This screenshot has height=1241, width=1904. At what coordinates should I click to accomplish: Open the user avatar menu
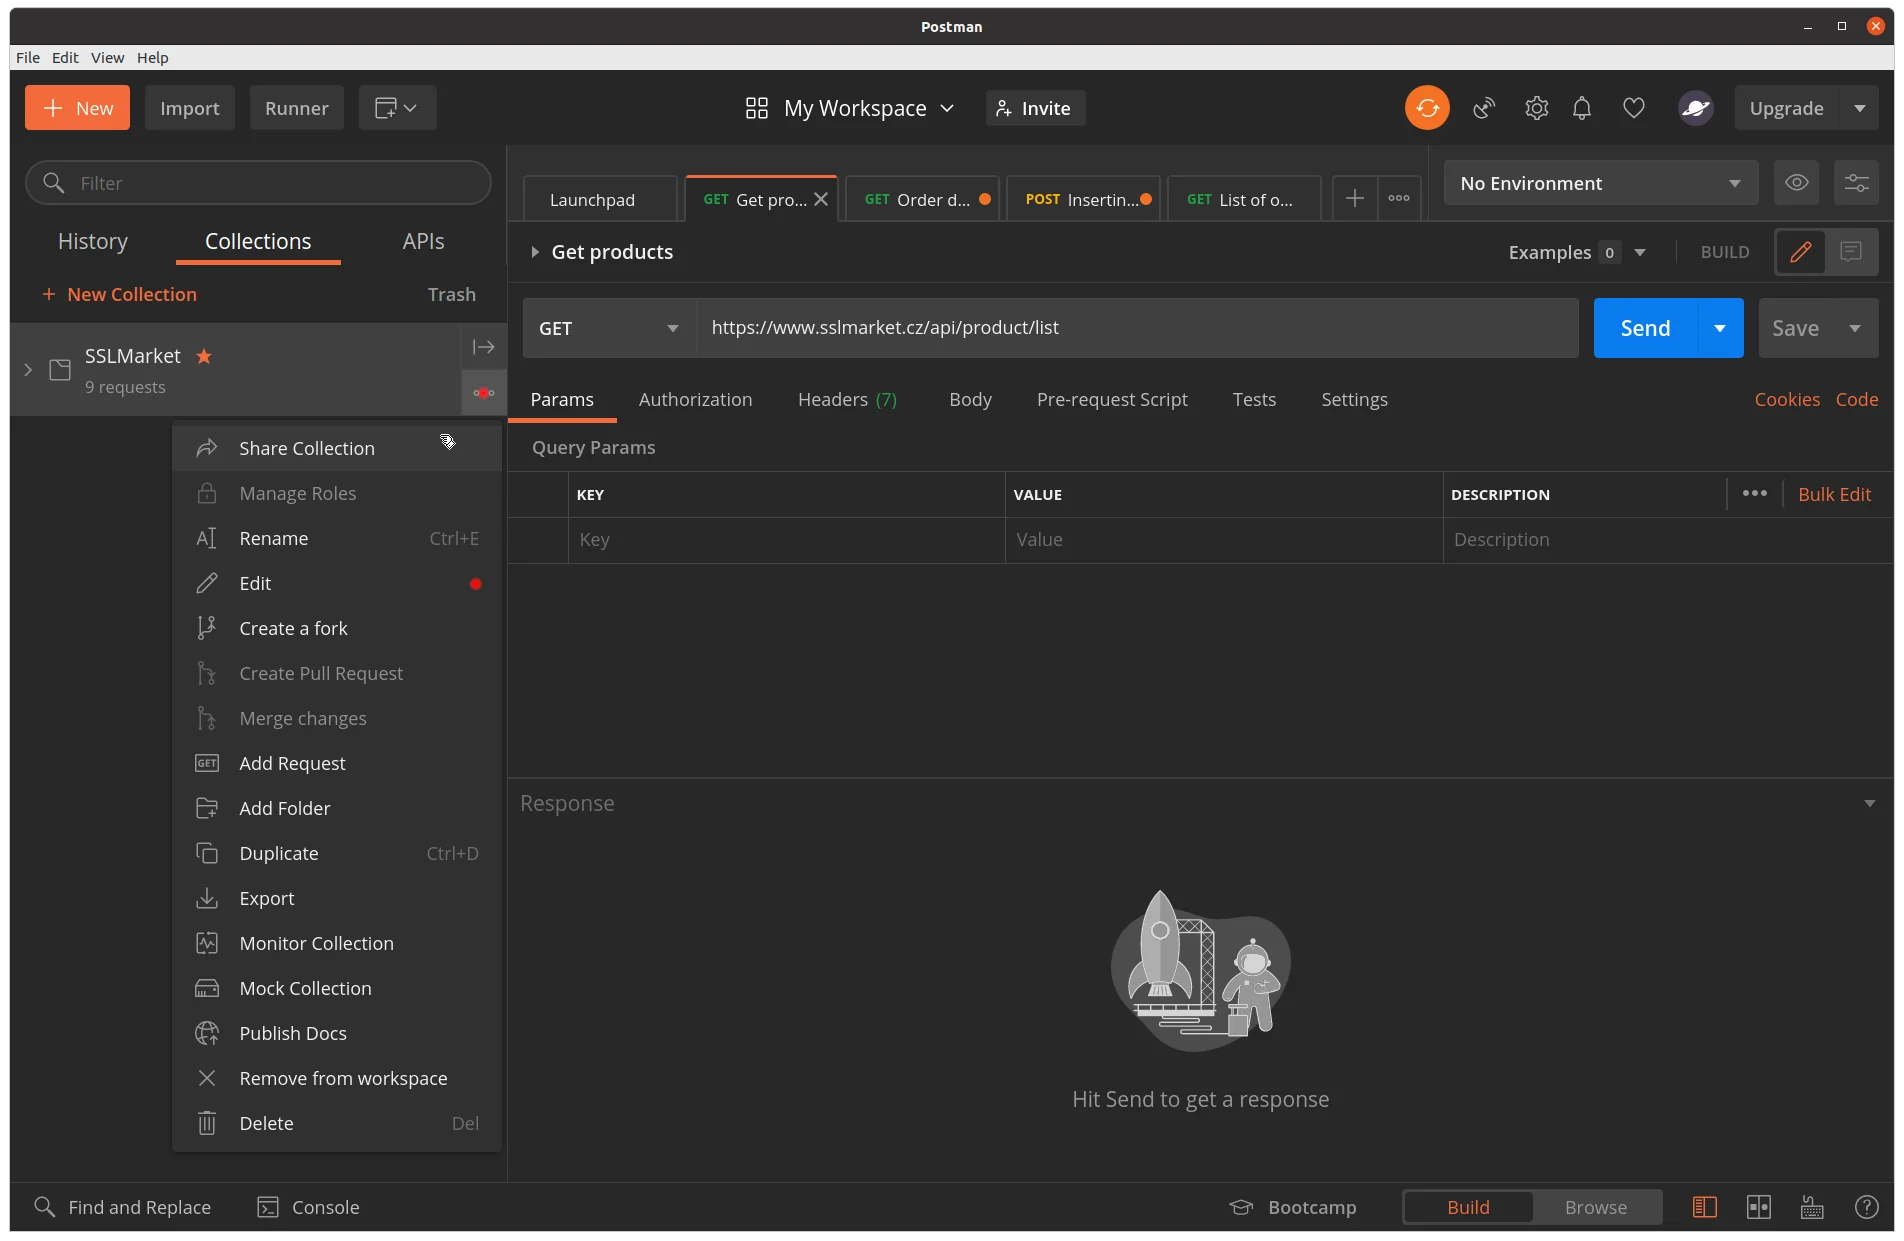coord(1696,108)
